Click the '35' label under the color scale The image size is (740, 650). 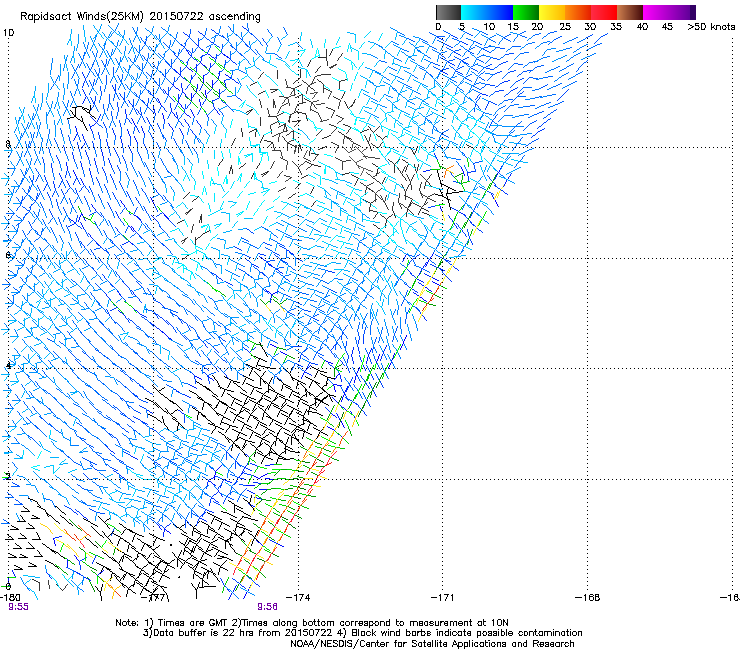pos(616,26)
